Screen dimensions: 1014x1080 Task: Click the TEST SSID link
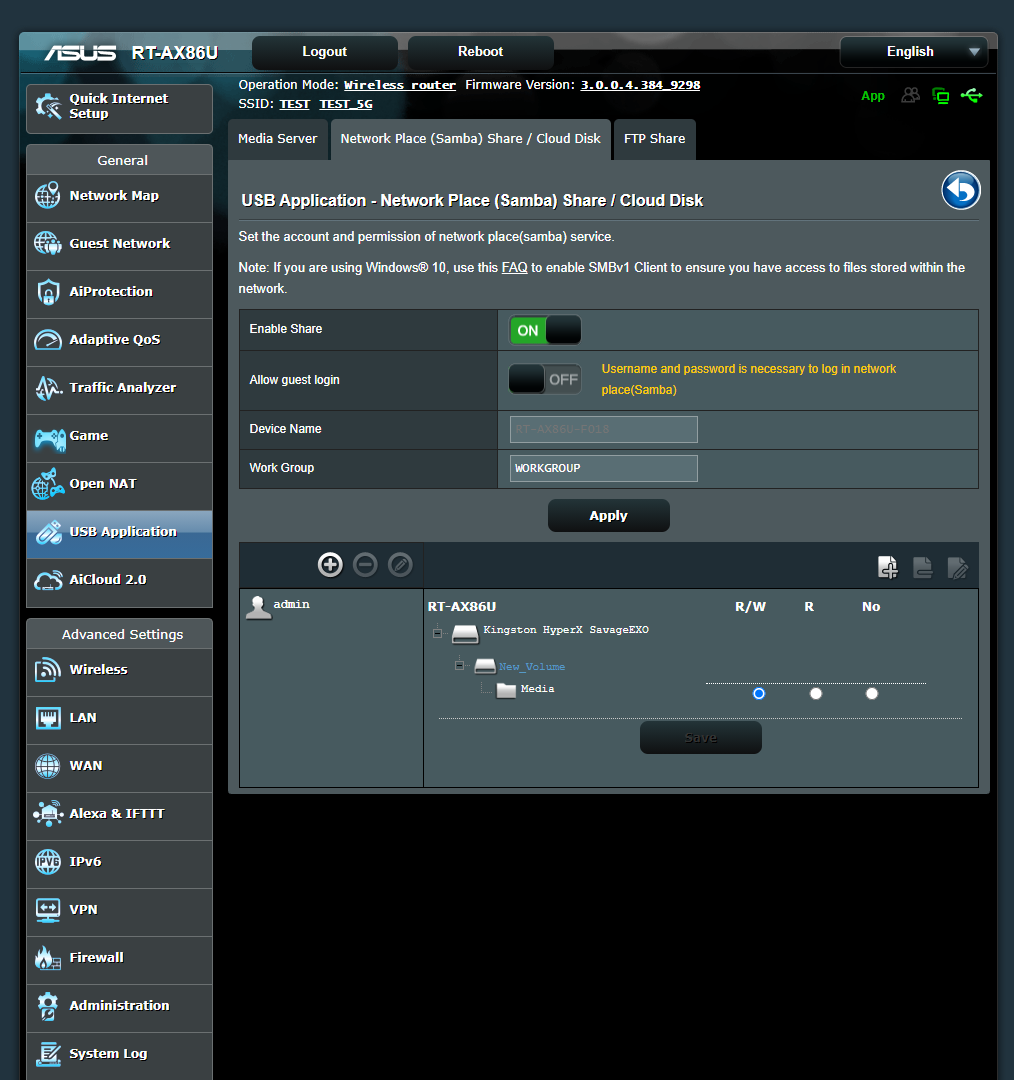[x=294, y=104]
